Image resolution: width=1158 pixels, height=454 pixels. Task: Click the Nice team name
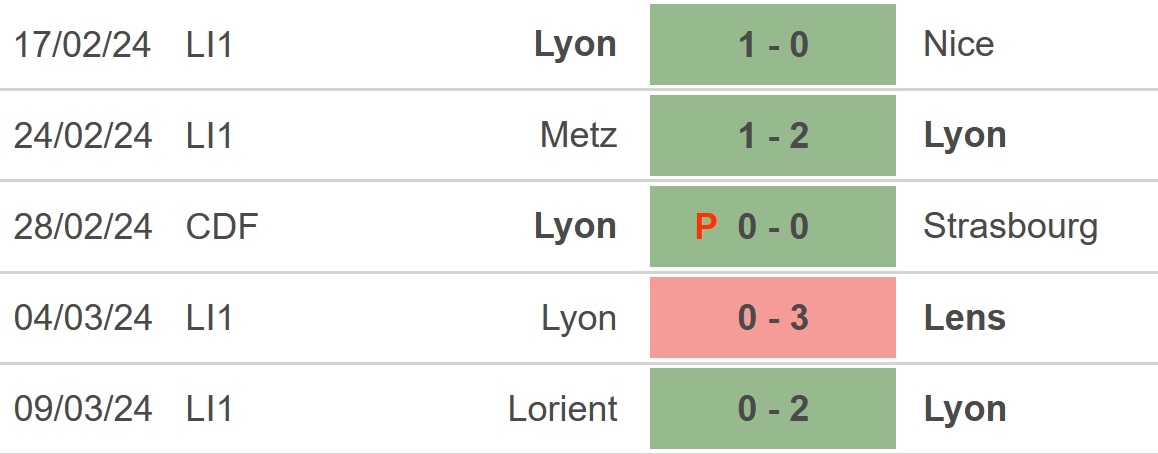959,44
